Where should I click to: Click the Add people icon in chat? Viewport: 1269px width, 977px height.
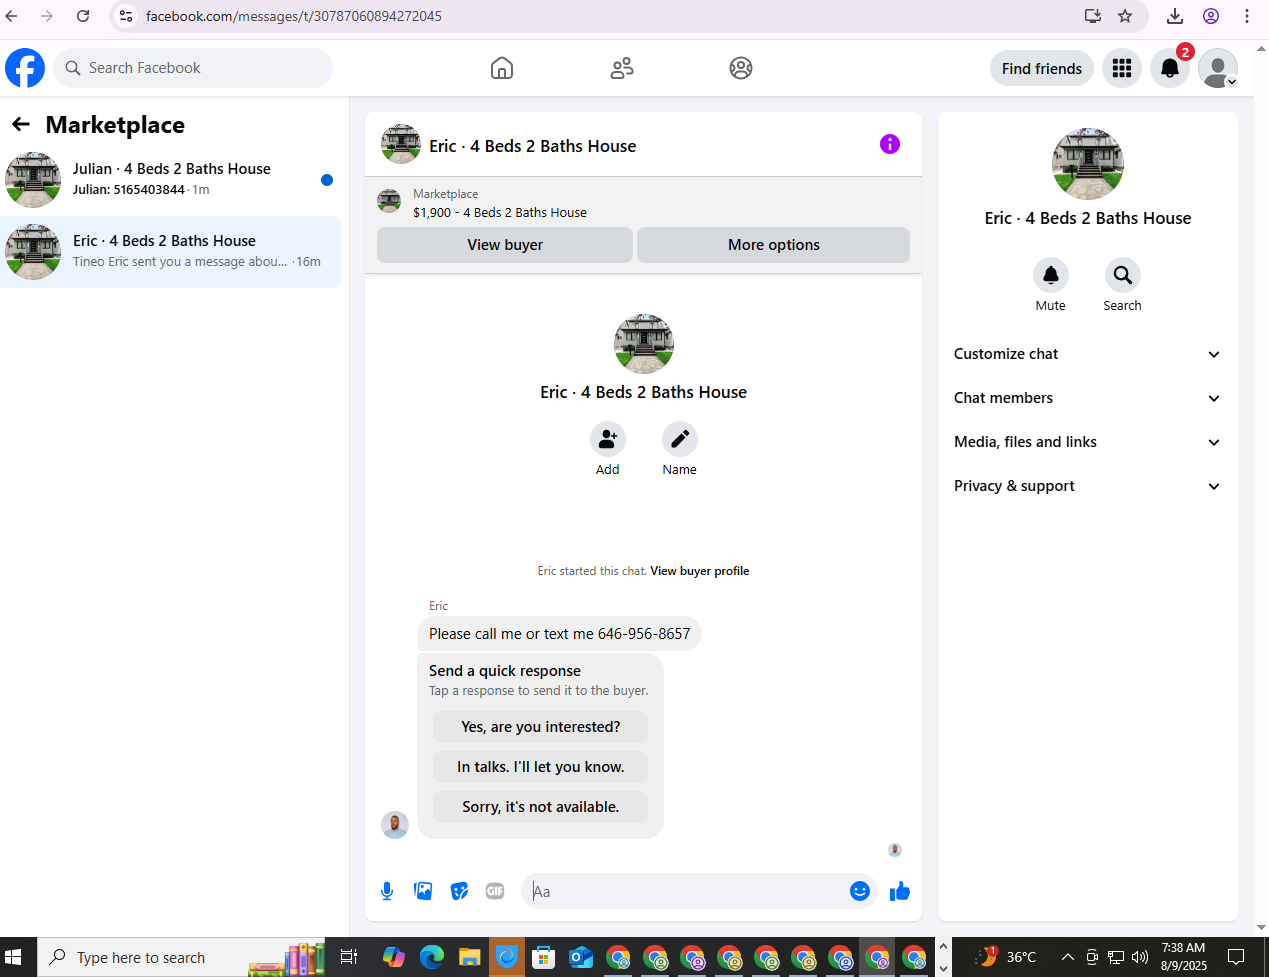click(x=608, y=439)
